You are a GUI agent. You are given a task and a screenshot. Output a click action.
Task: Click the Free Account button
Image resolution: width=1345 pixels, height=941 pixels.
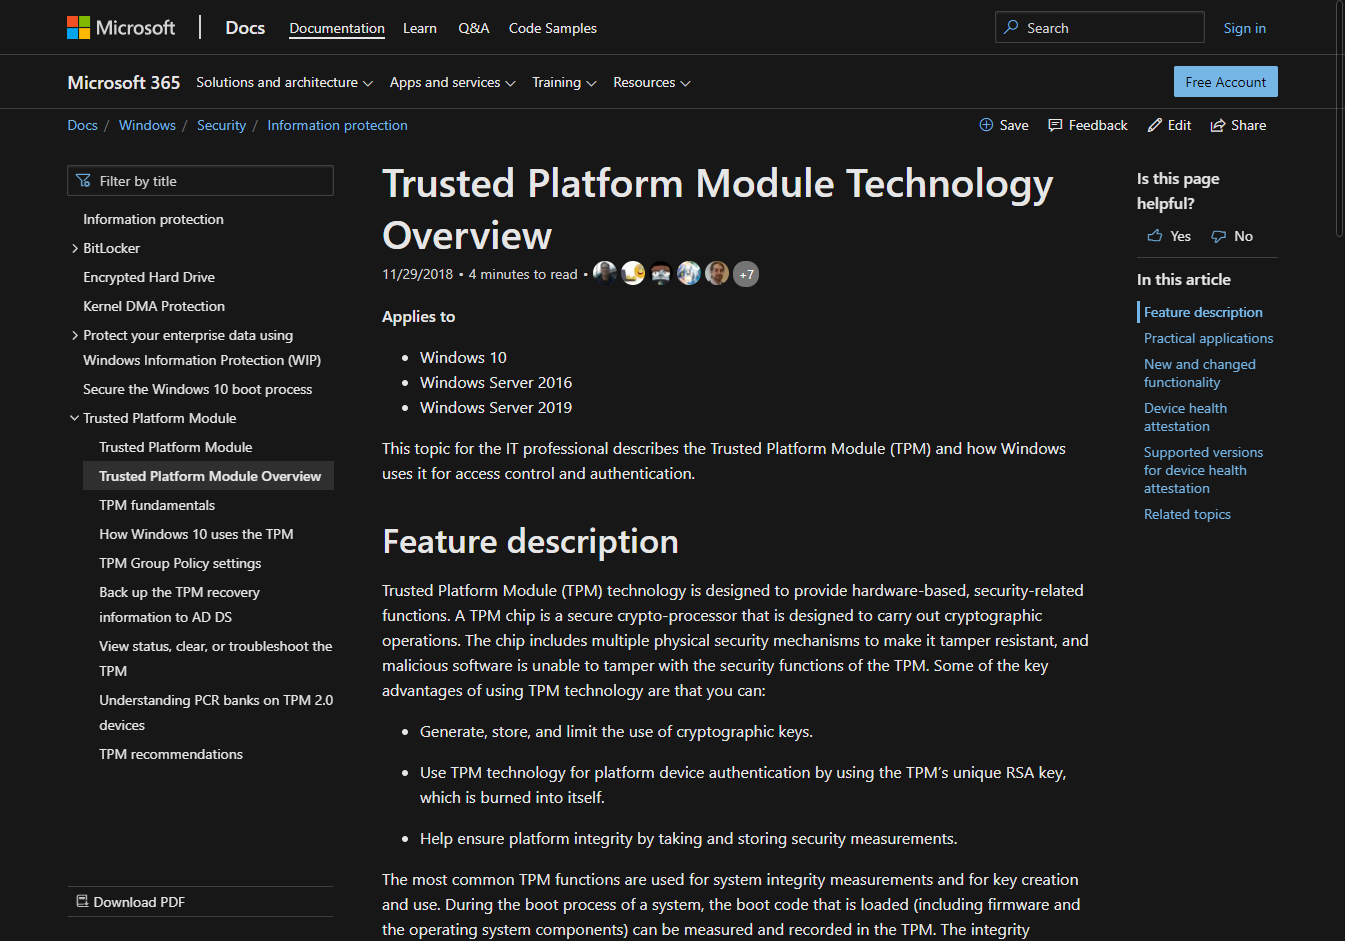point(1226,82)
